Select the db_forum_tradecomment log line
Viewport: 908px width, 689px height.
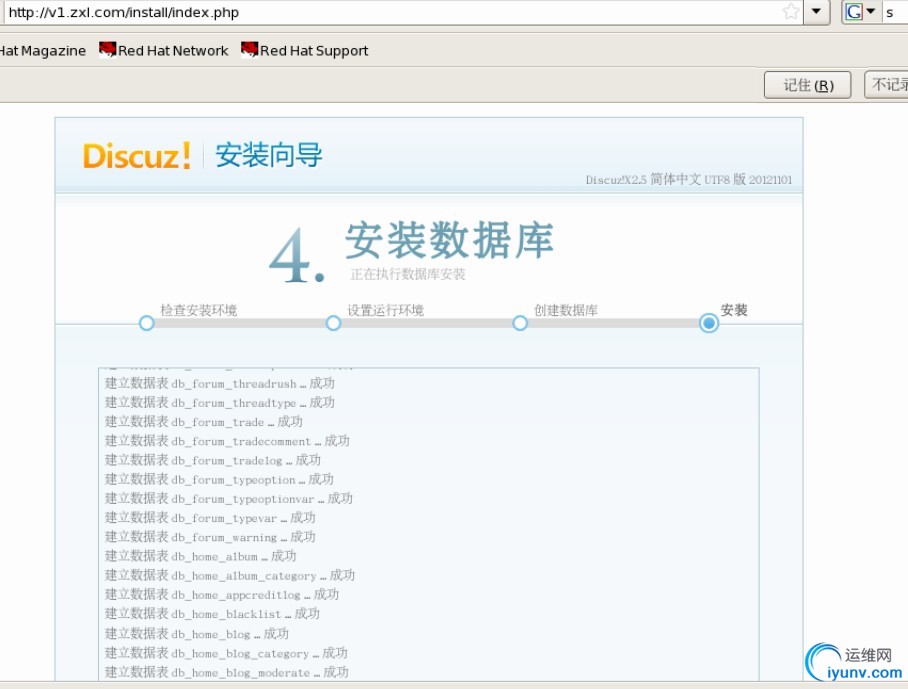(227, 441)
